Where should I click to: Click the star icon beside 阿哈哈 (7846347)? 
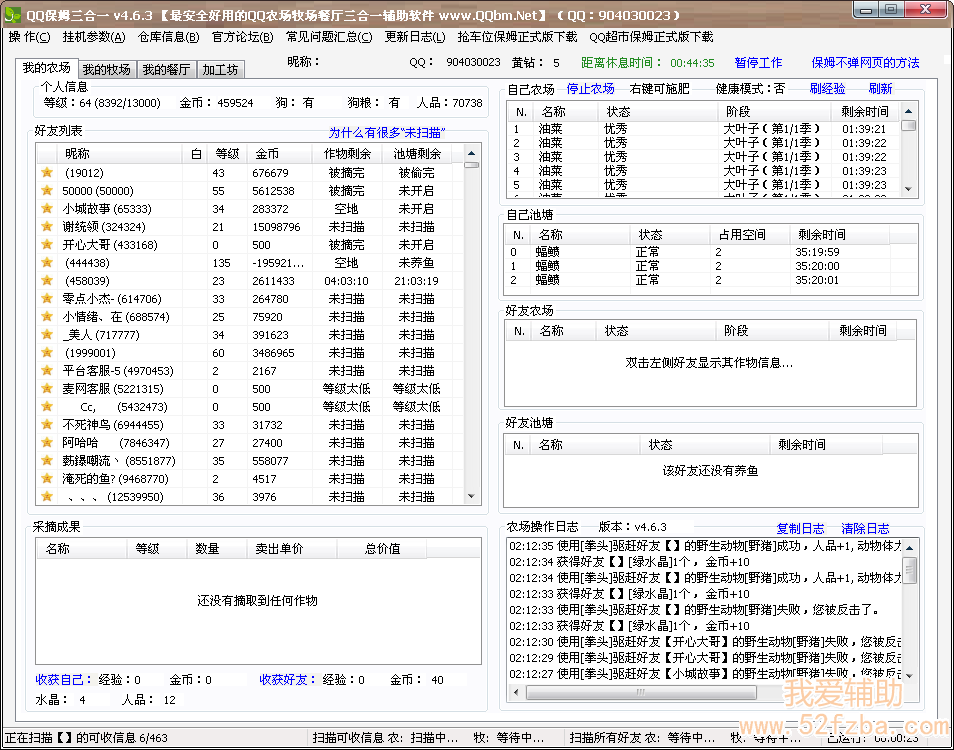pyautogui.click(x=46, y=443)
